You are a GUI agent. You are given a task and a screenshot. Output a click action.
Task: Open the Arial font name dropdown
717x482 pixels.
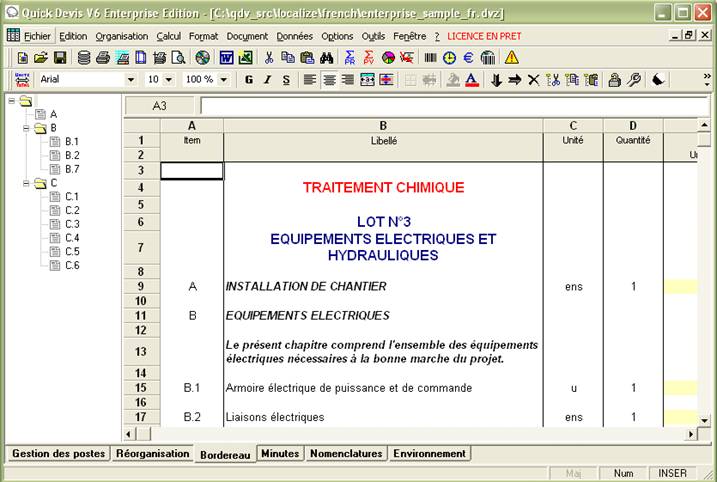tap(130, 80)
